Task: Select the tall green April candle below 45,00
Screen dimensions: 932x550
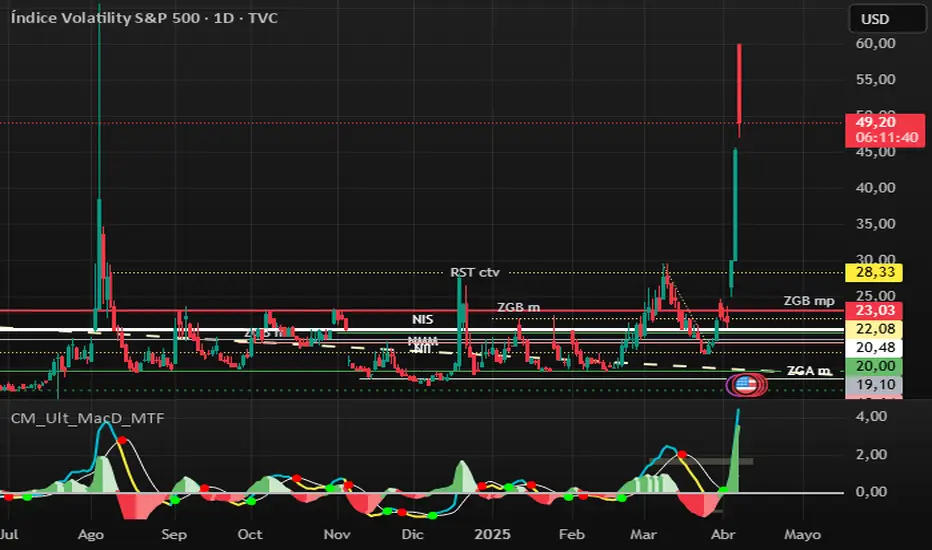Action: pos(735,205)
